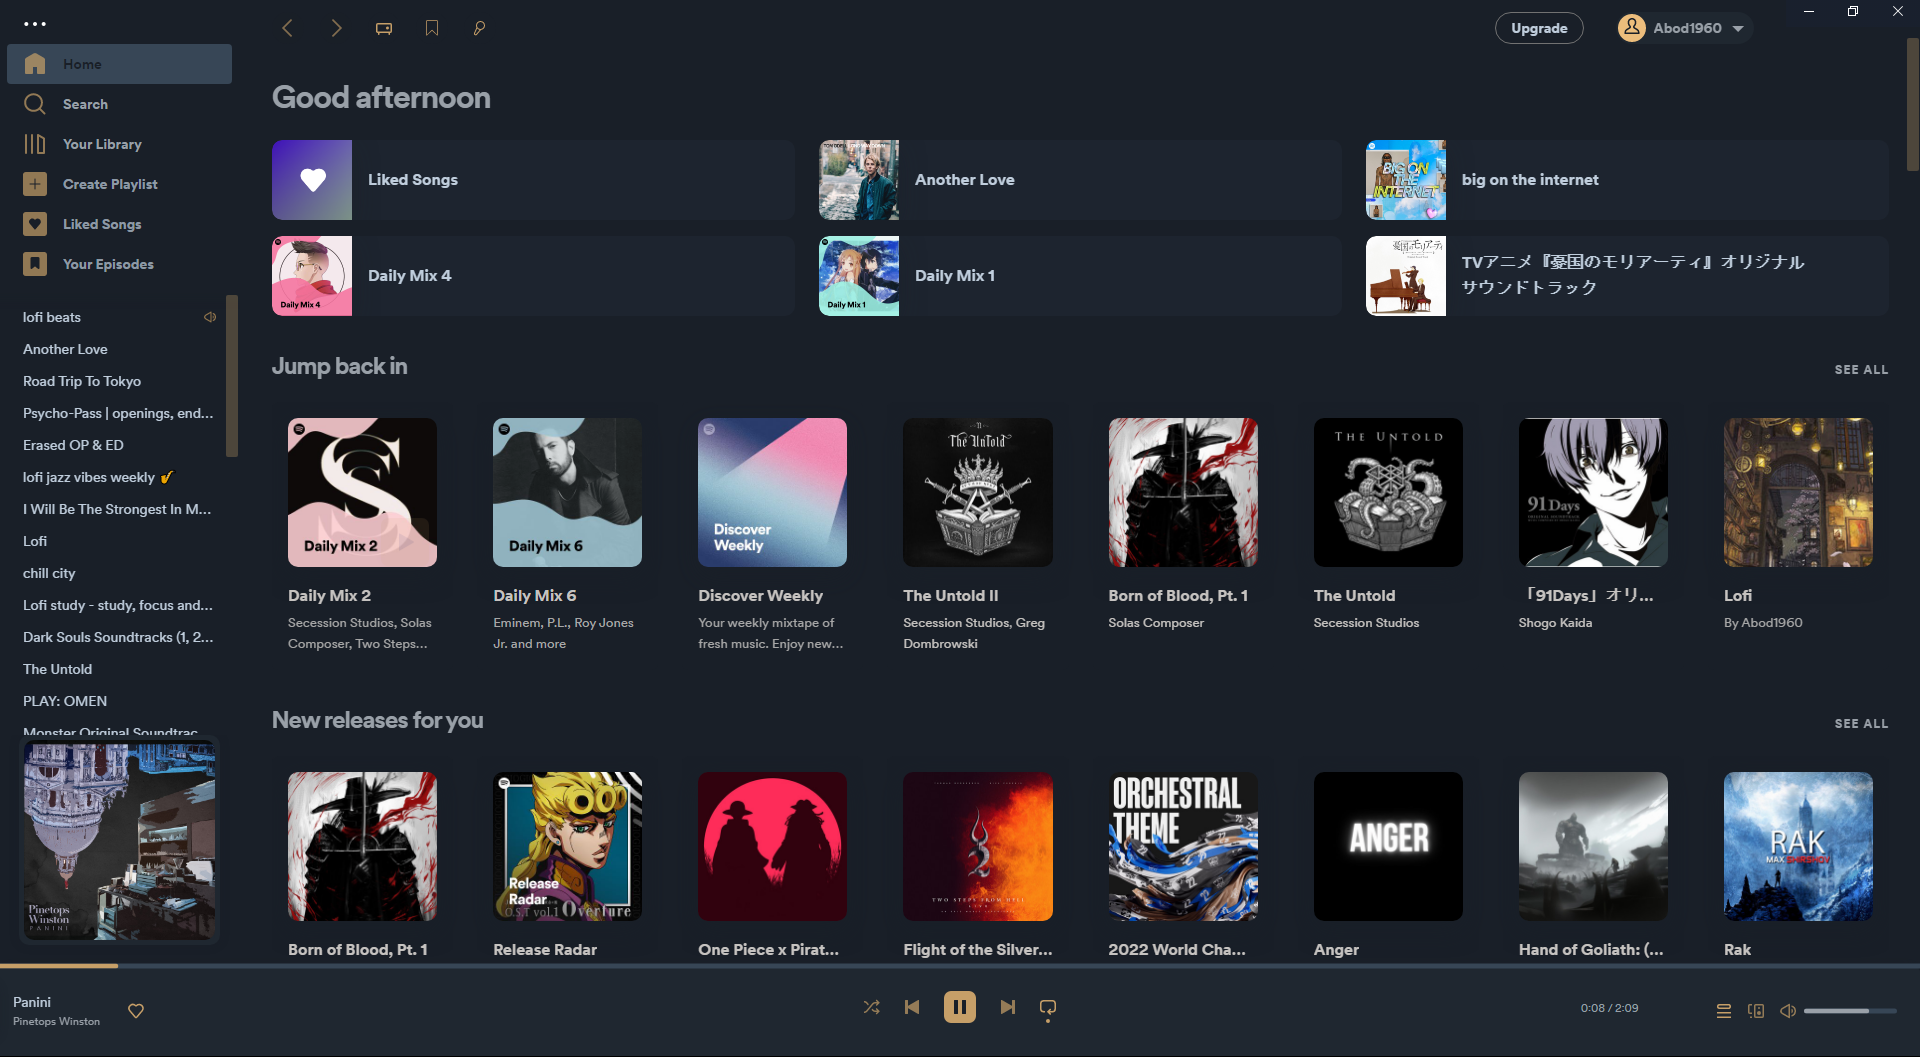The height and width of the screenshot is (1057, 1920).
Task: Open the play queue
Action: pos(1724,1011)
